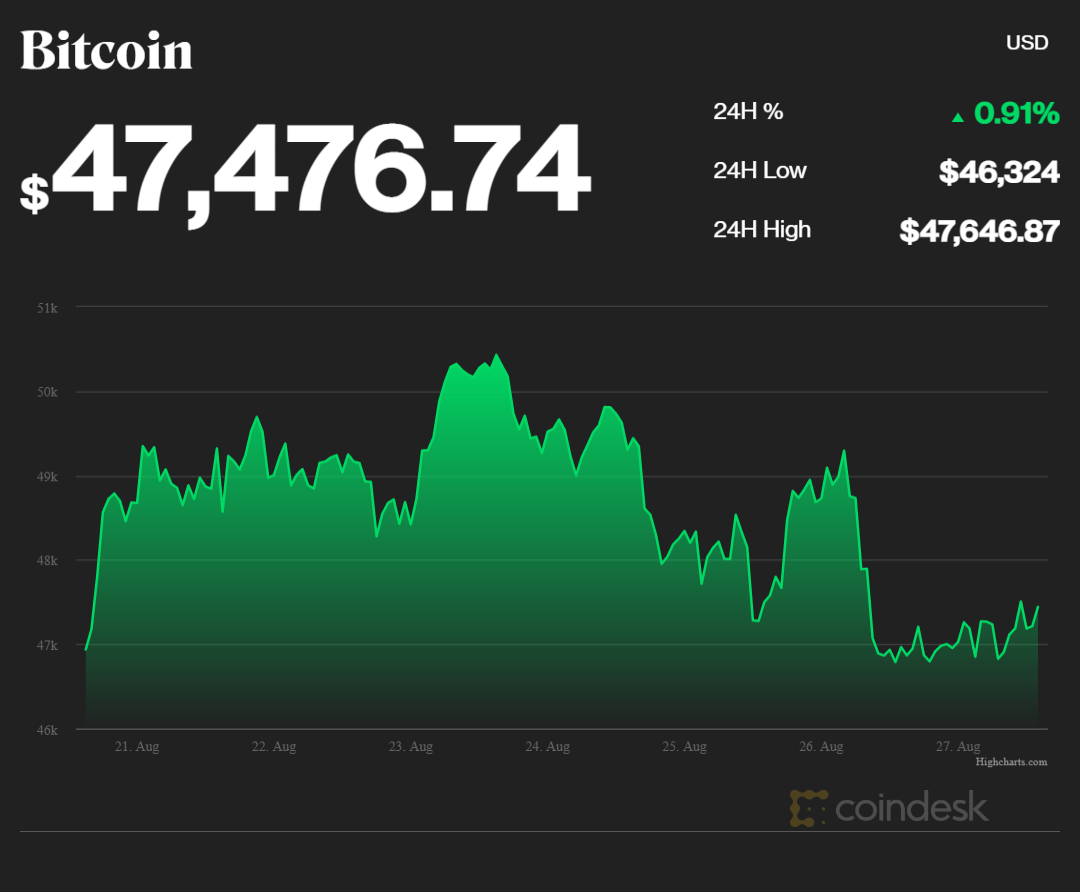Click the 51k y-axis label
Screen dimensions: 1080x892
click(48, 308)
